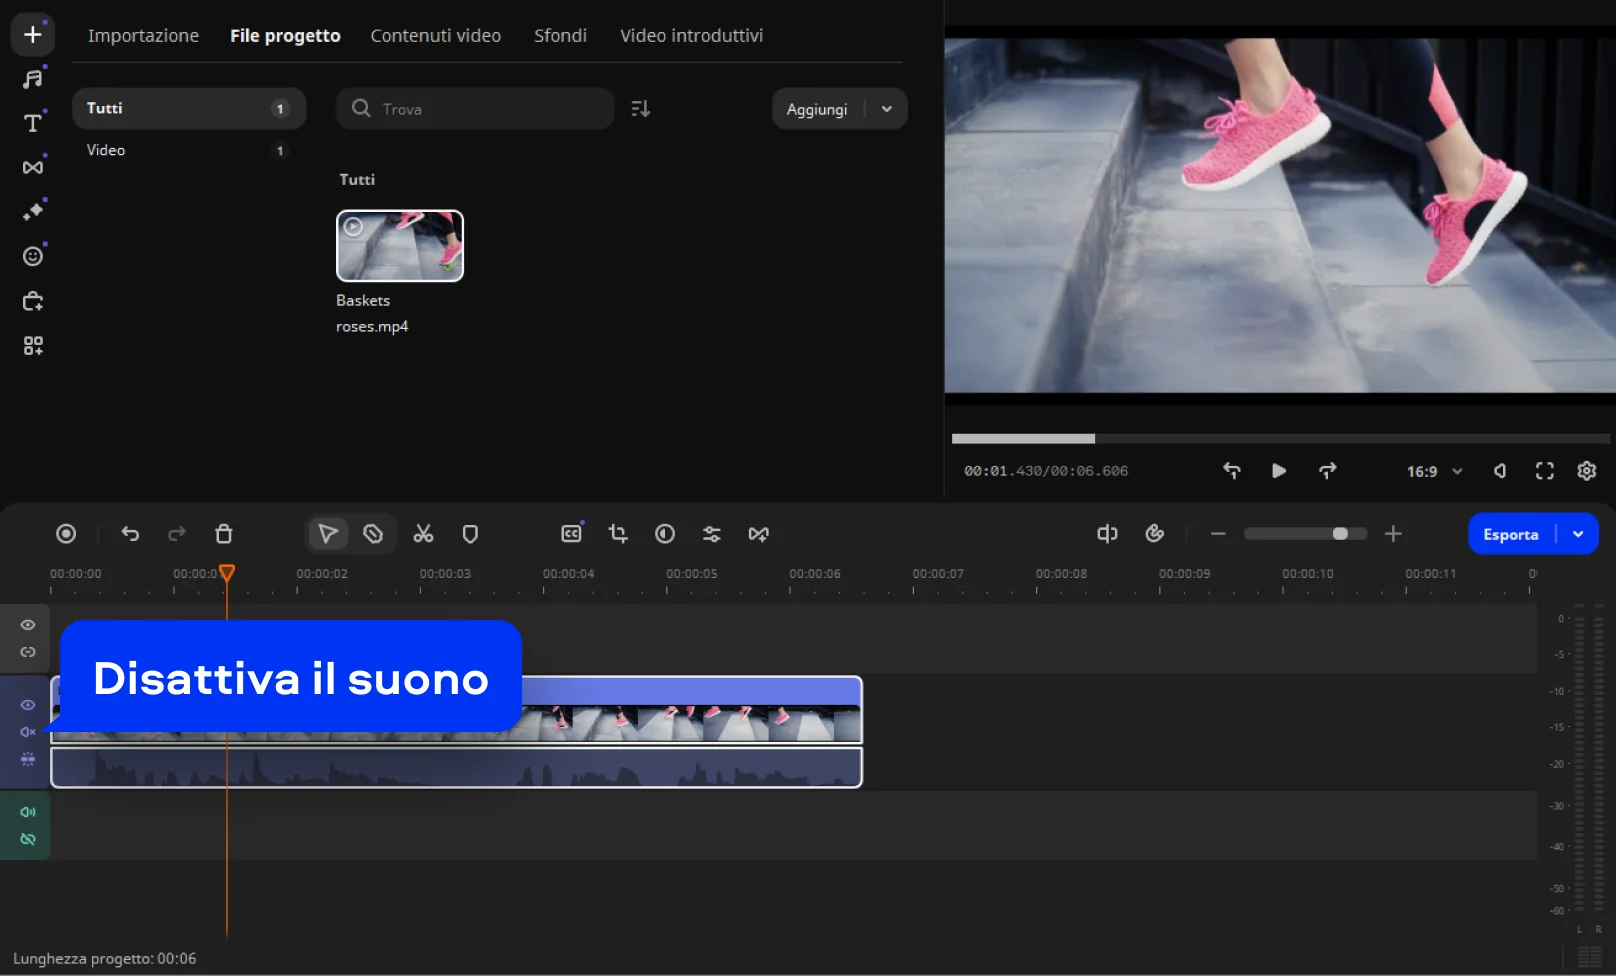The height and width of the screenshot is (976, 1616).
Task: Expand the Aggiungi dropdown arrow
Action: click(887, 109)
